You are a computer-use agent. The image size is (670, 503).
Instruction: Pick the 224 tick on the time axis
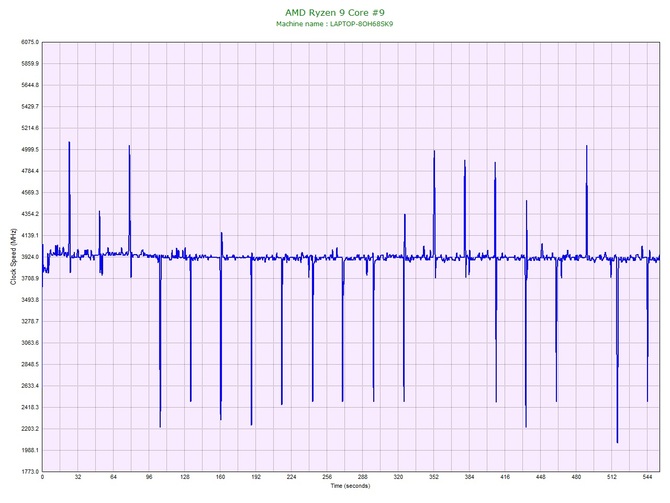291,477
